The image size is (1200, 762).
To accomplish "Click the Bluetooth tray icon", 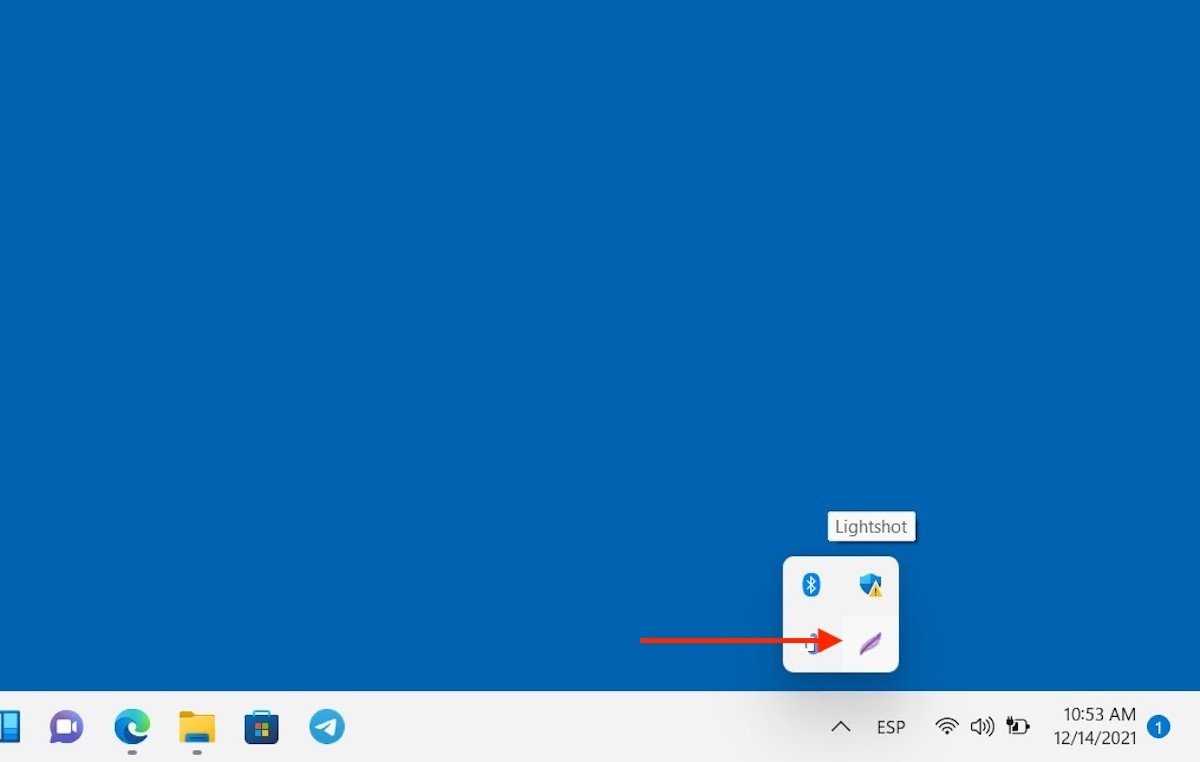I will [x=811, y=585].
